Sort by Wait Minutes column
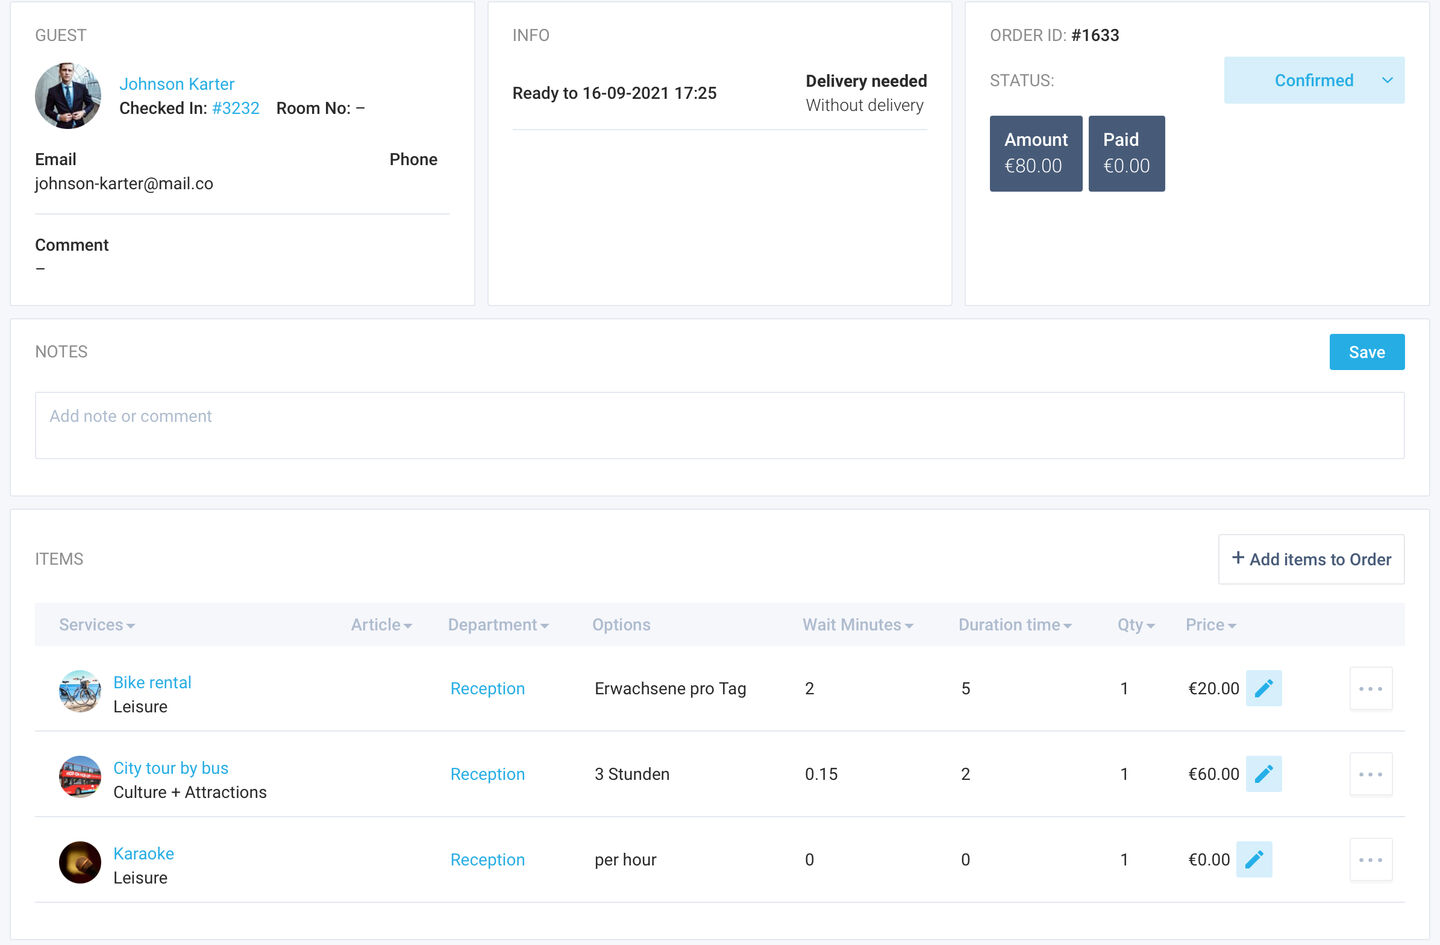This screenshot has height=945, width=1440. tap(858, 625)
